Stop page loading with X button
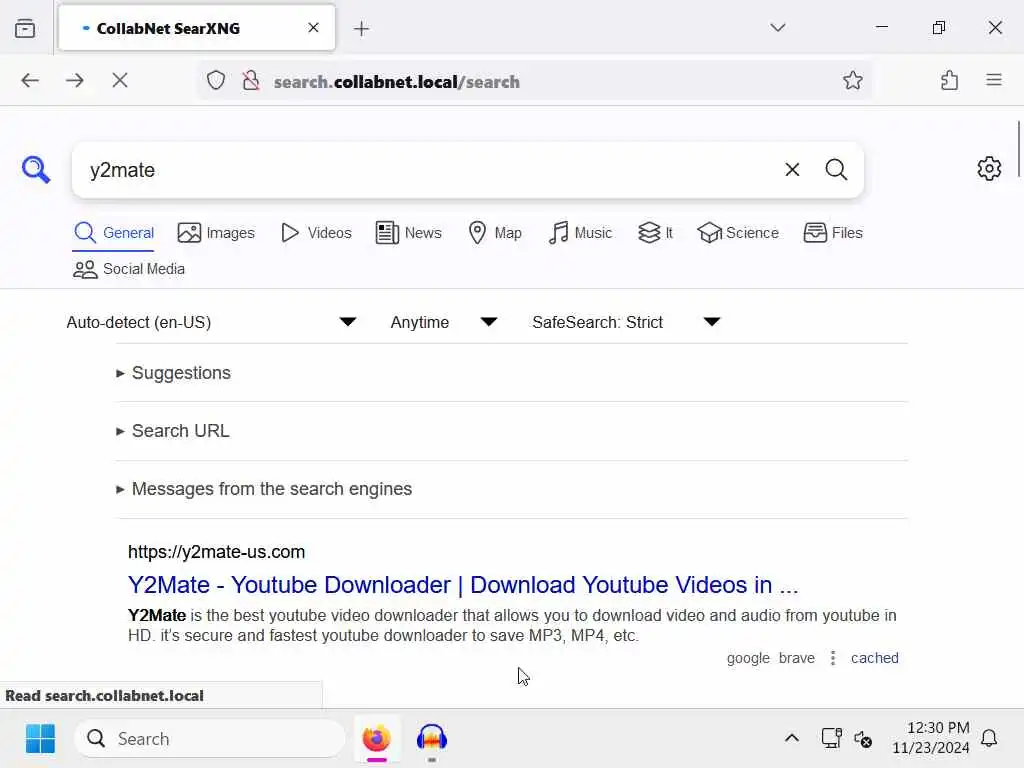 click(120, 80)
